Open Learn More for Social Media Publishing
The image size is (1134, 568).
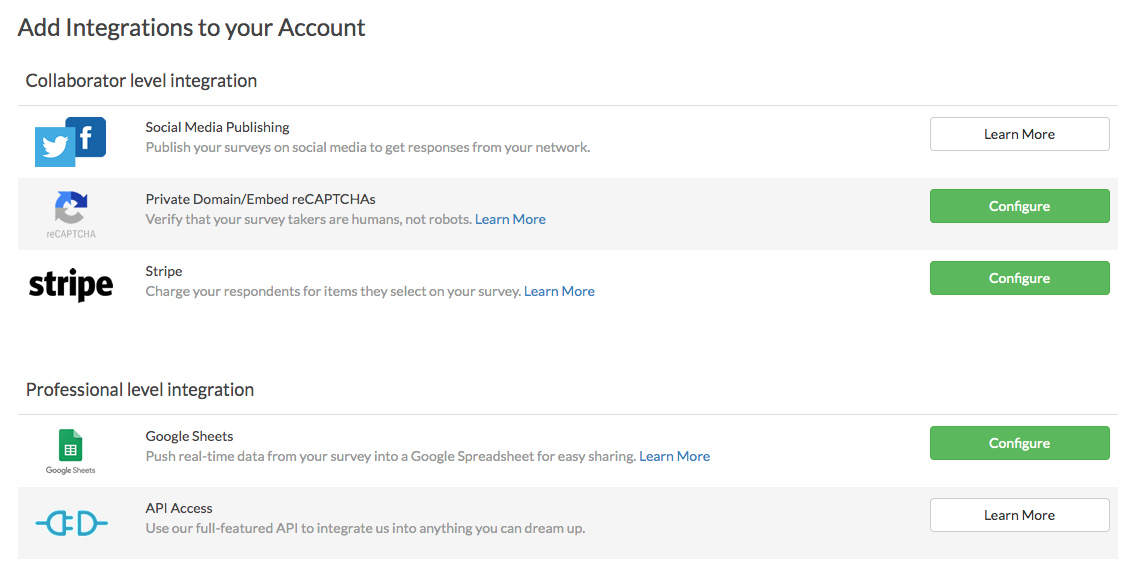click(x=1019, y=134)
